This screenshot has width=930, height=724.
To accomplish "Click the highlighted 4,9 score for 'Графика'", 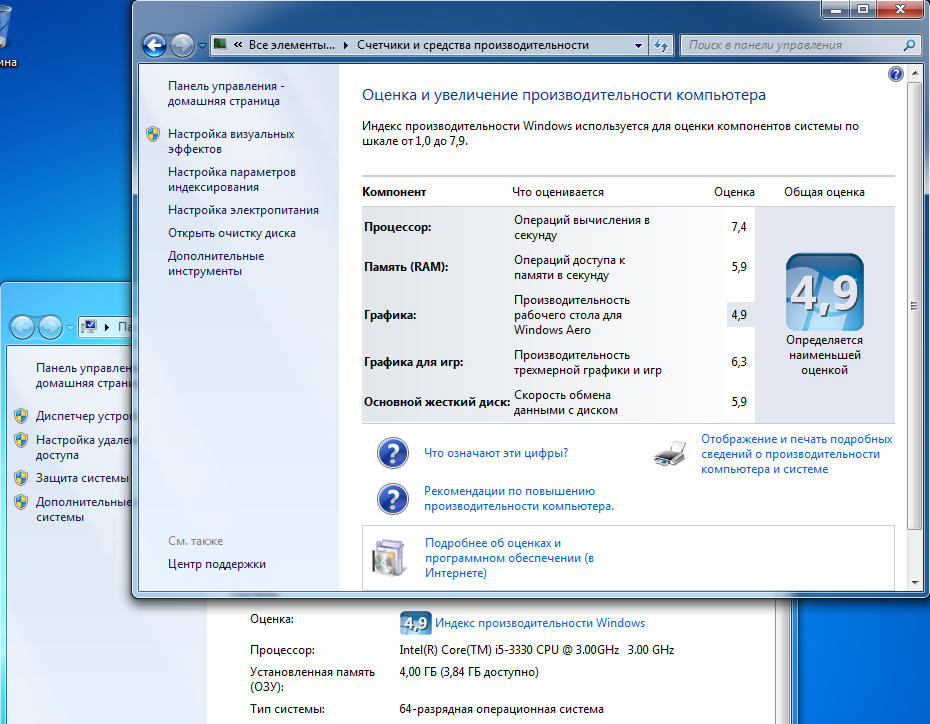I will pos(740,315).
